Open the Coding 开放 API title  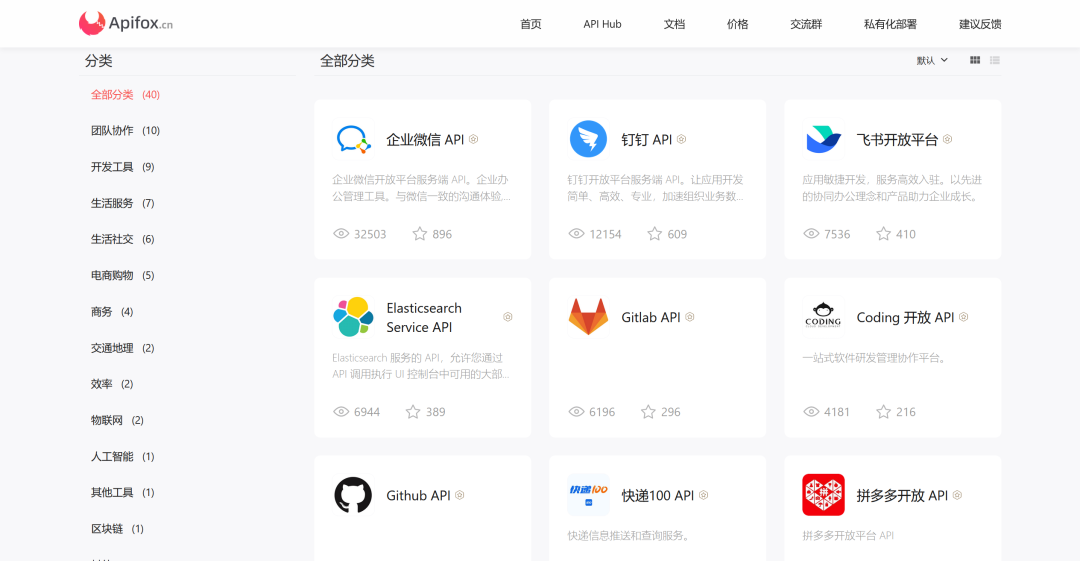tap(905, 318)
